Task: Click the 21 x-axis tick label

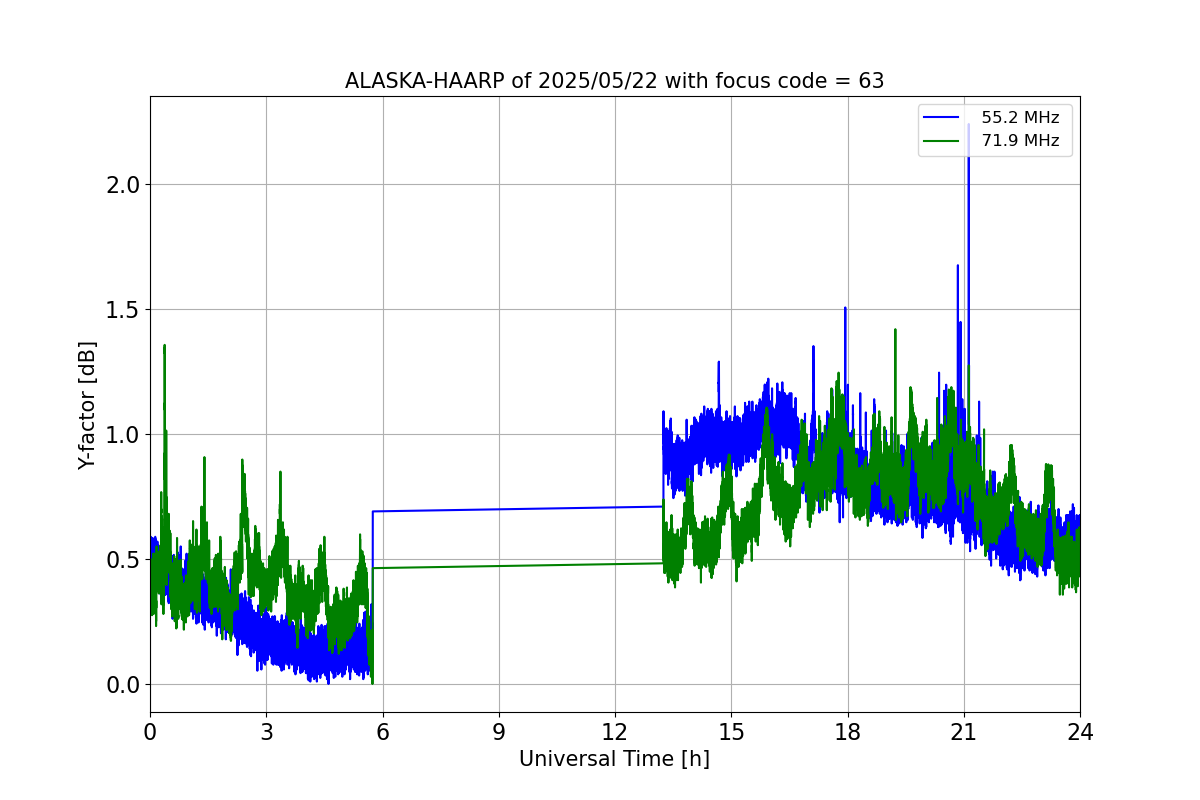Action: [x=964, y=731]
